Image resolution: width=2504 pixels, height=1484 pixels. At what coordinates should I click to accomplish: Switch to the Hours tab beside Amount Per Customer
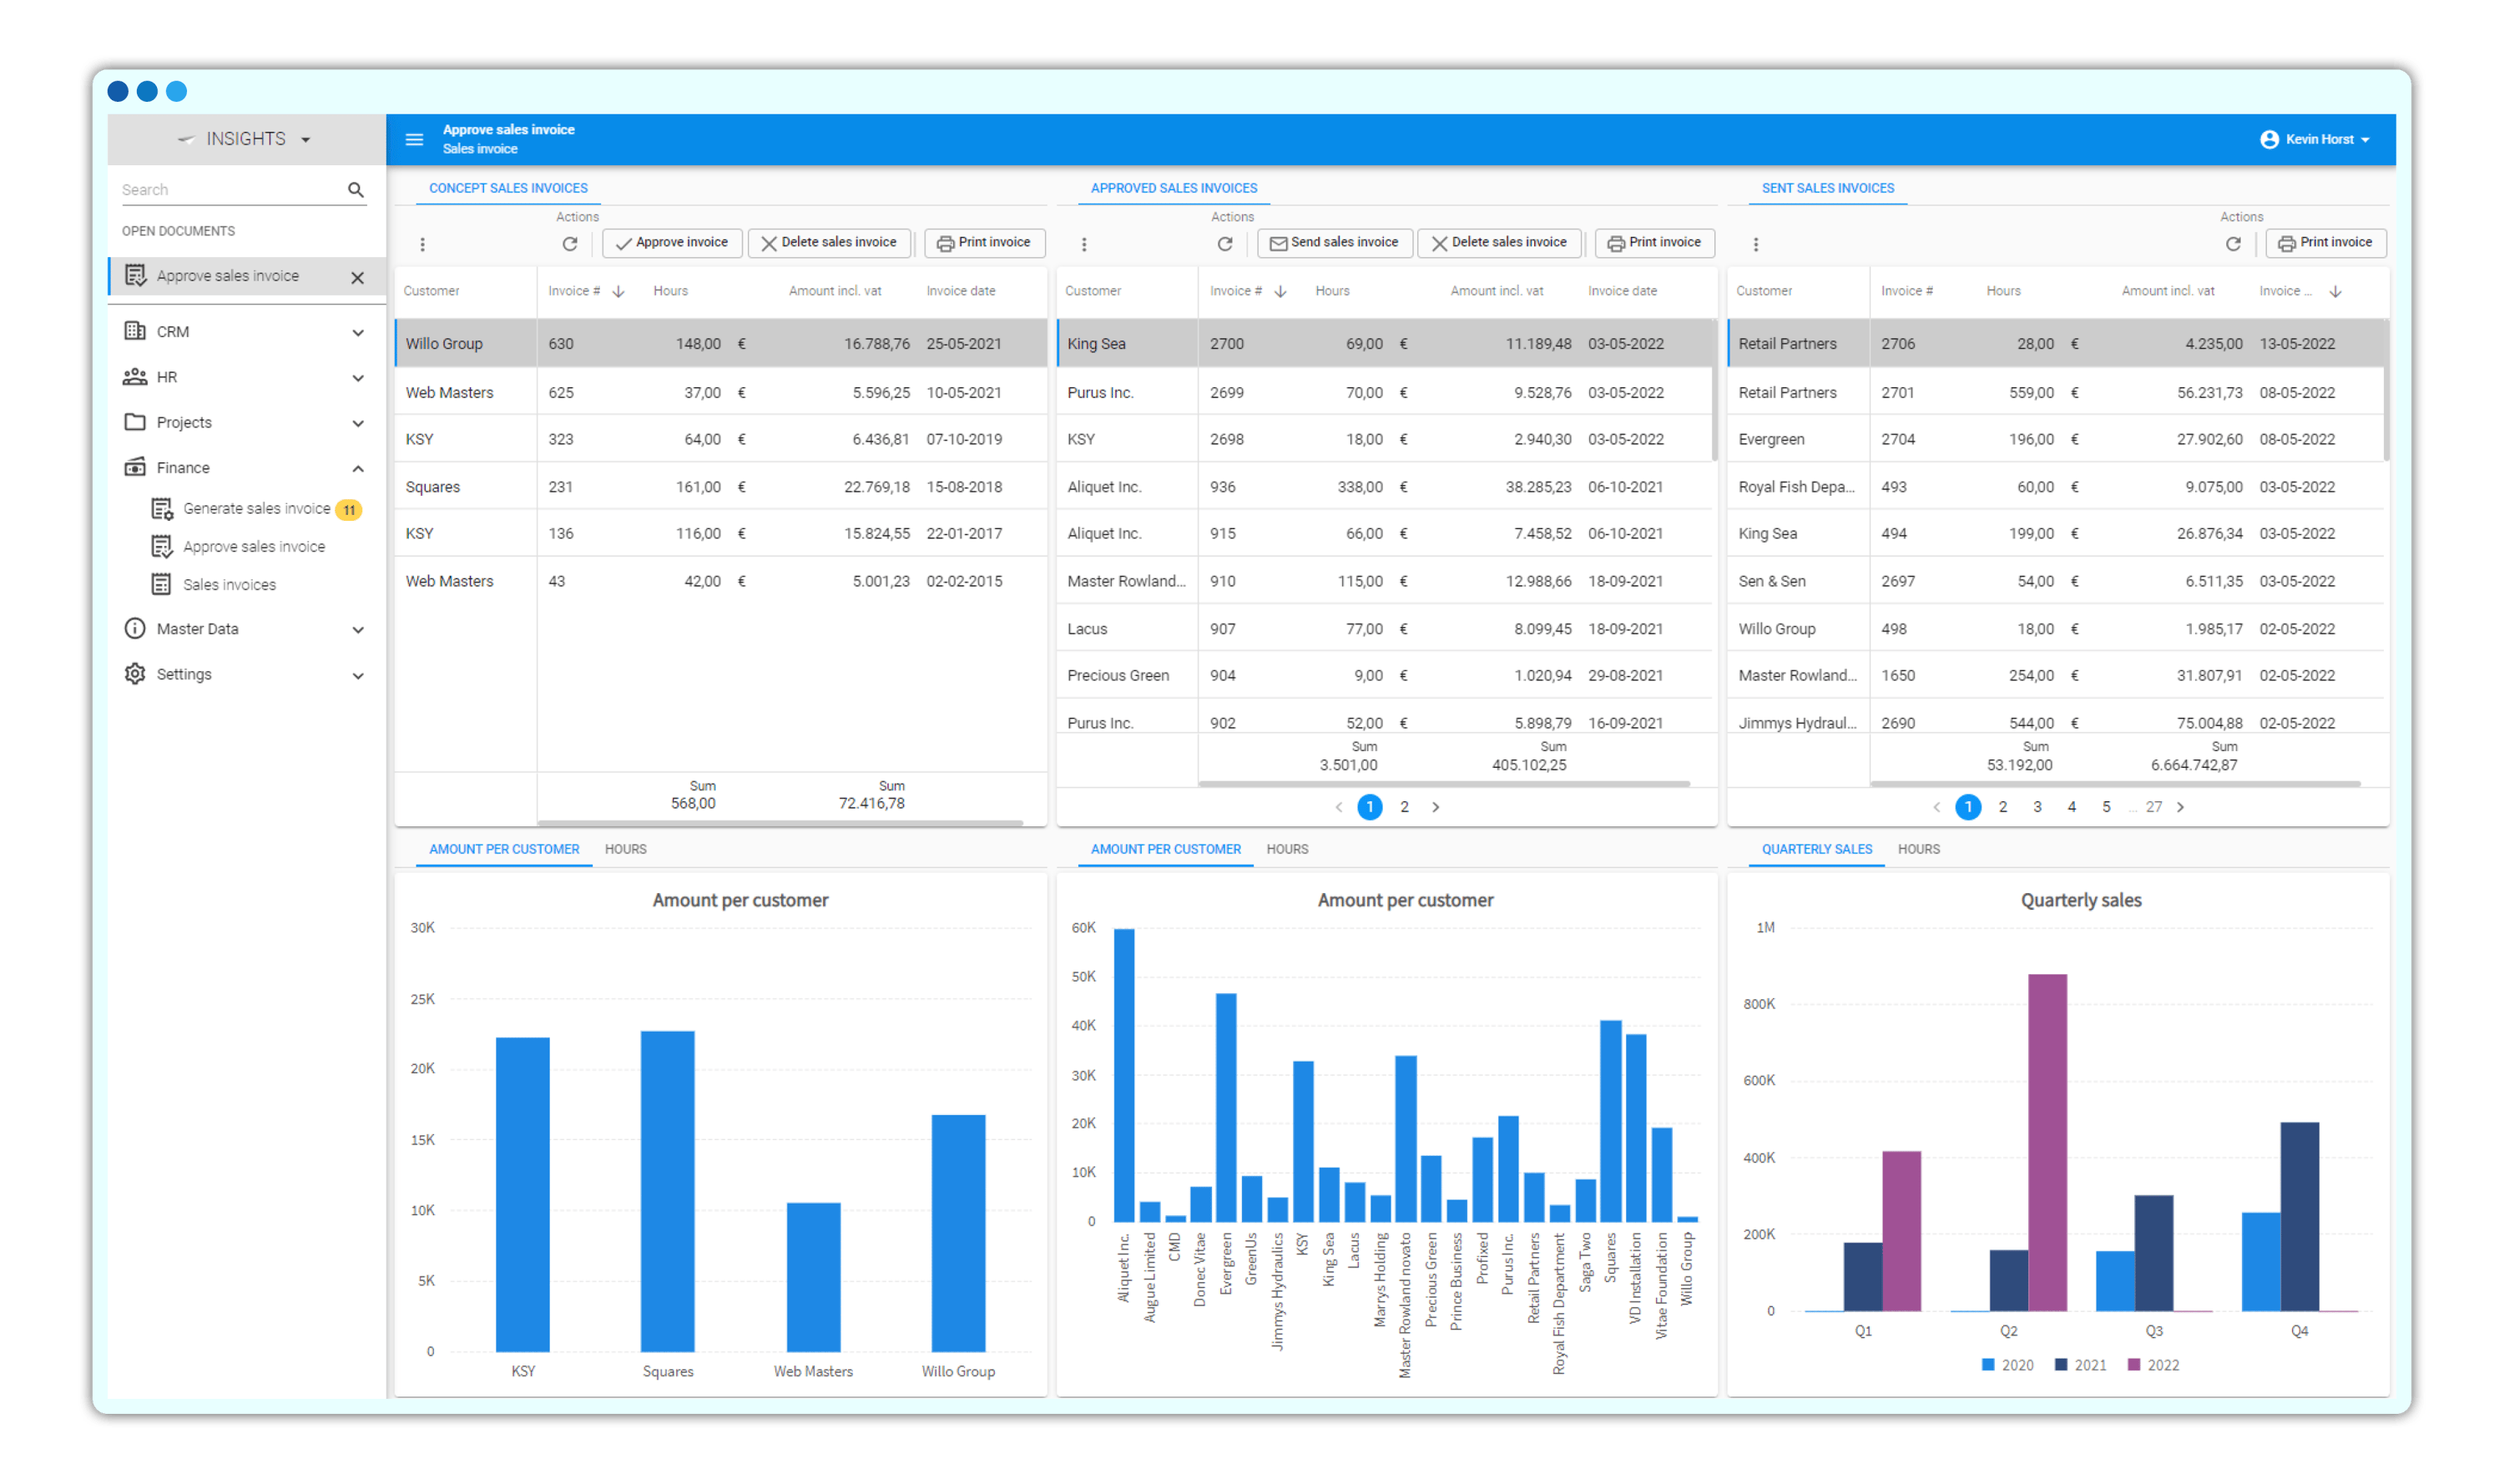pyautogui.click(x=626, y=849)
